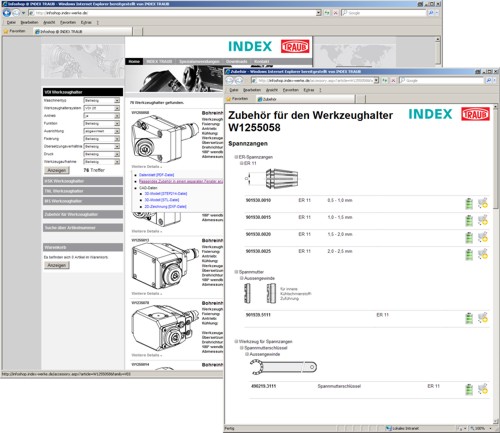Open the Ausrichtung dropdown

[101, 131]
